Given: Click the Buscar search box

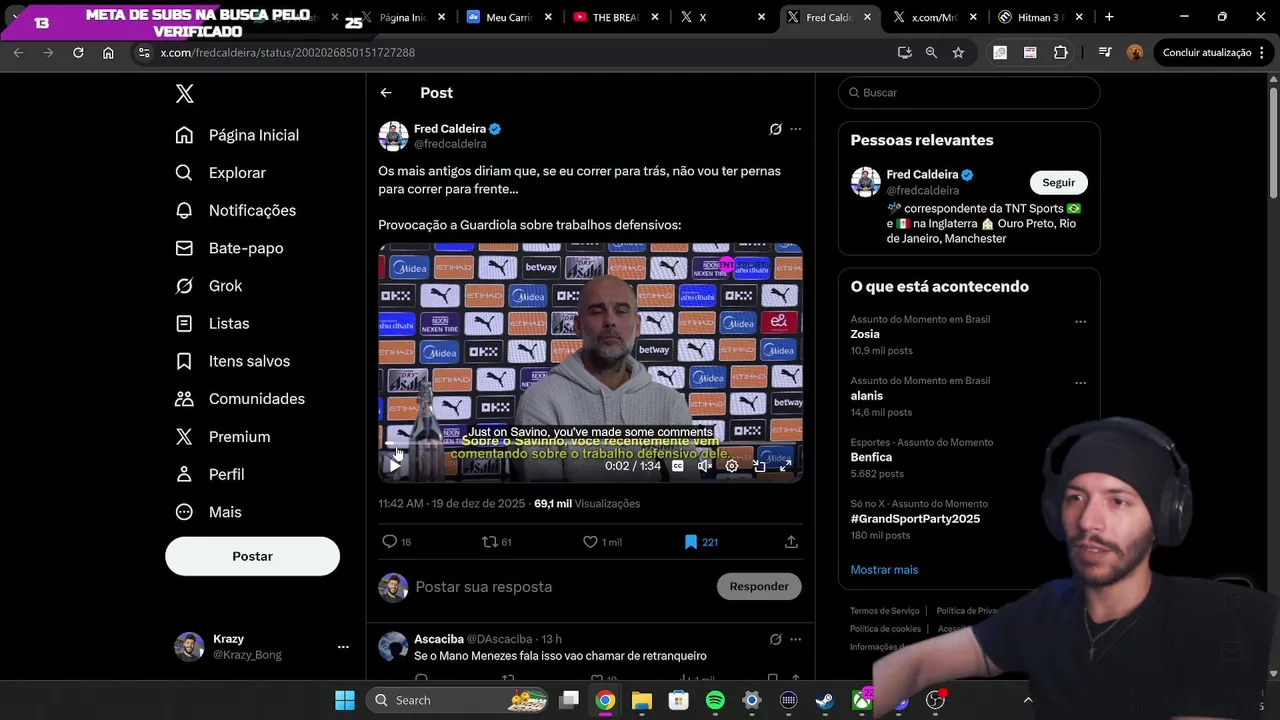Looking at the screenshot, I should tap(969, 92).
